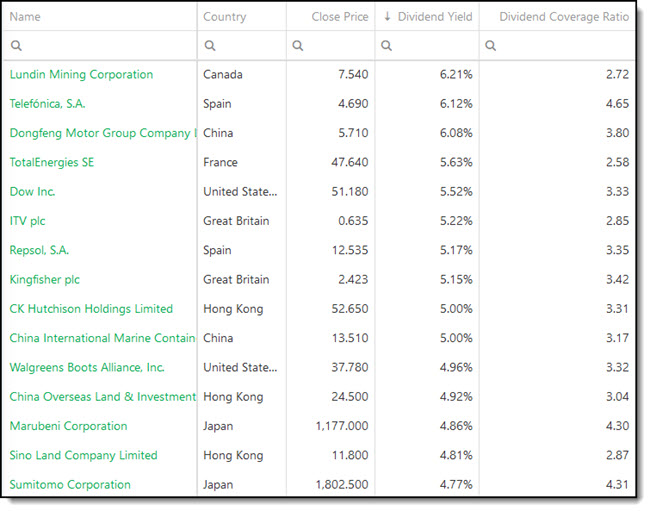Sort by the Close Price column header
Screen dimensions: 650x511
click(340, 17)
